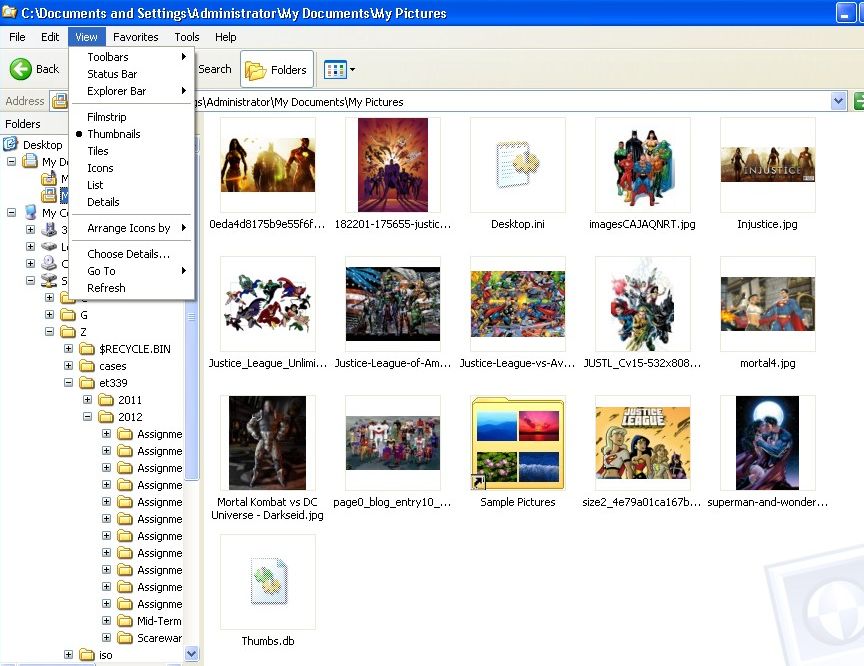Select Tiles view option
The height and width of the screenshot is (666, 864).
pyautogui.click(x=132, y=151)
